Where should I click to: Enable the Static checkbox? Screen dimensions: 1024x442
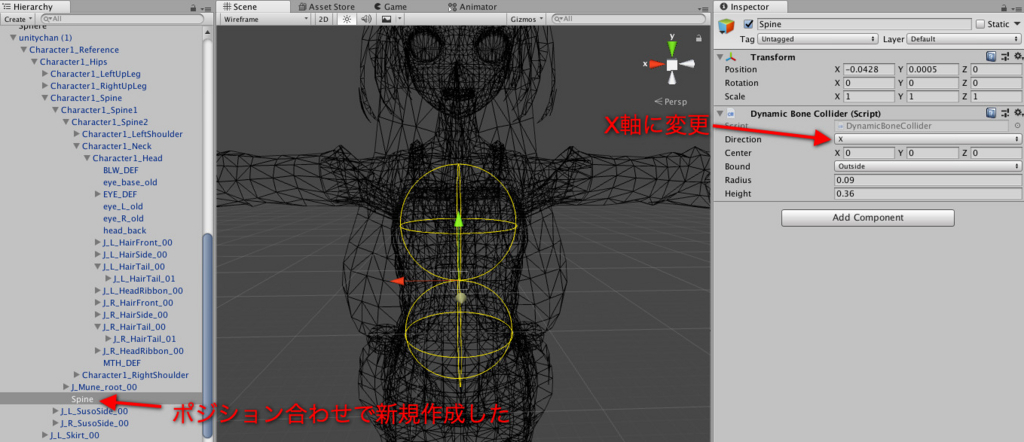(980, 24)
